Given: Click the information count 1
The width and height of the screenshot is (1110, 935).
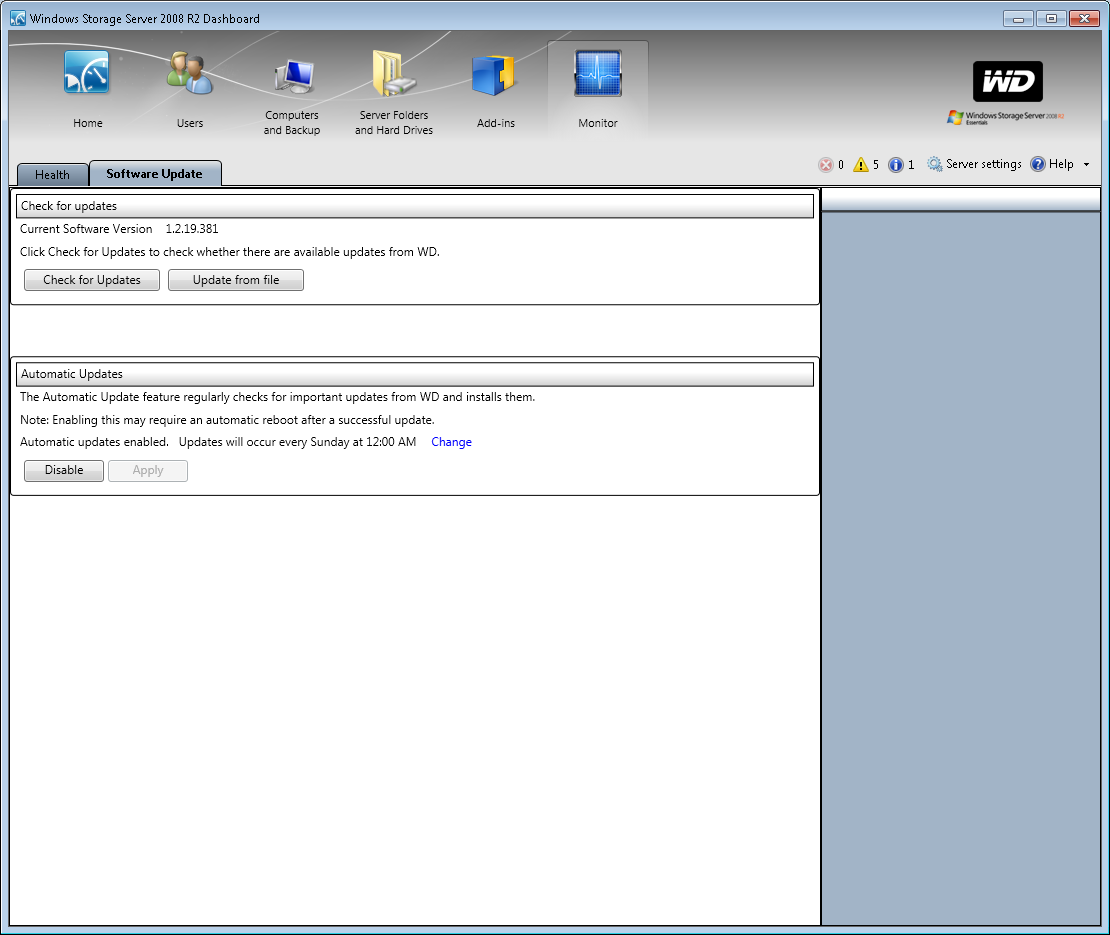Looking at the screenshot, I should 911,165.
